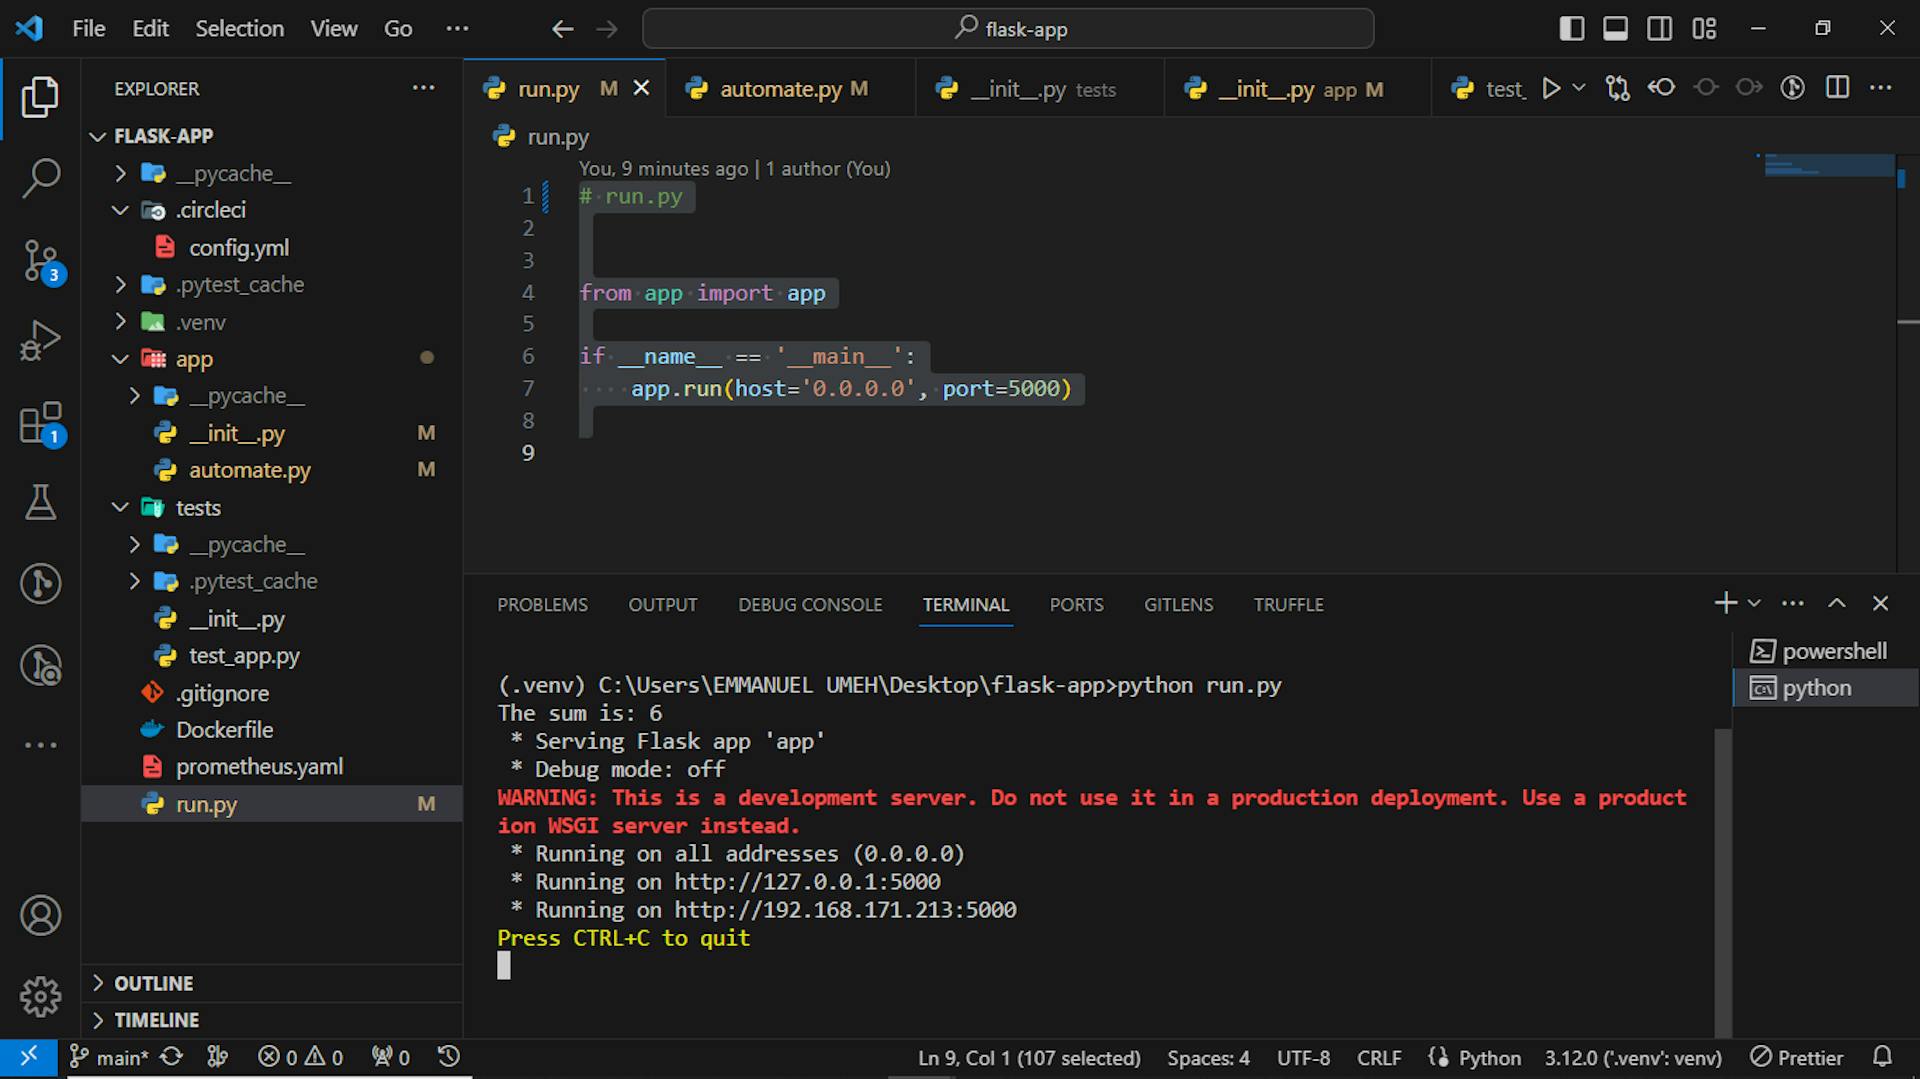This screenshot has width=1920, height=1079.
Task: Open the Extensions view
Action: pyautogui.click(x=40, y=422)
